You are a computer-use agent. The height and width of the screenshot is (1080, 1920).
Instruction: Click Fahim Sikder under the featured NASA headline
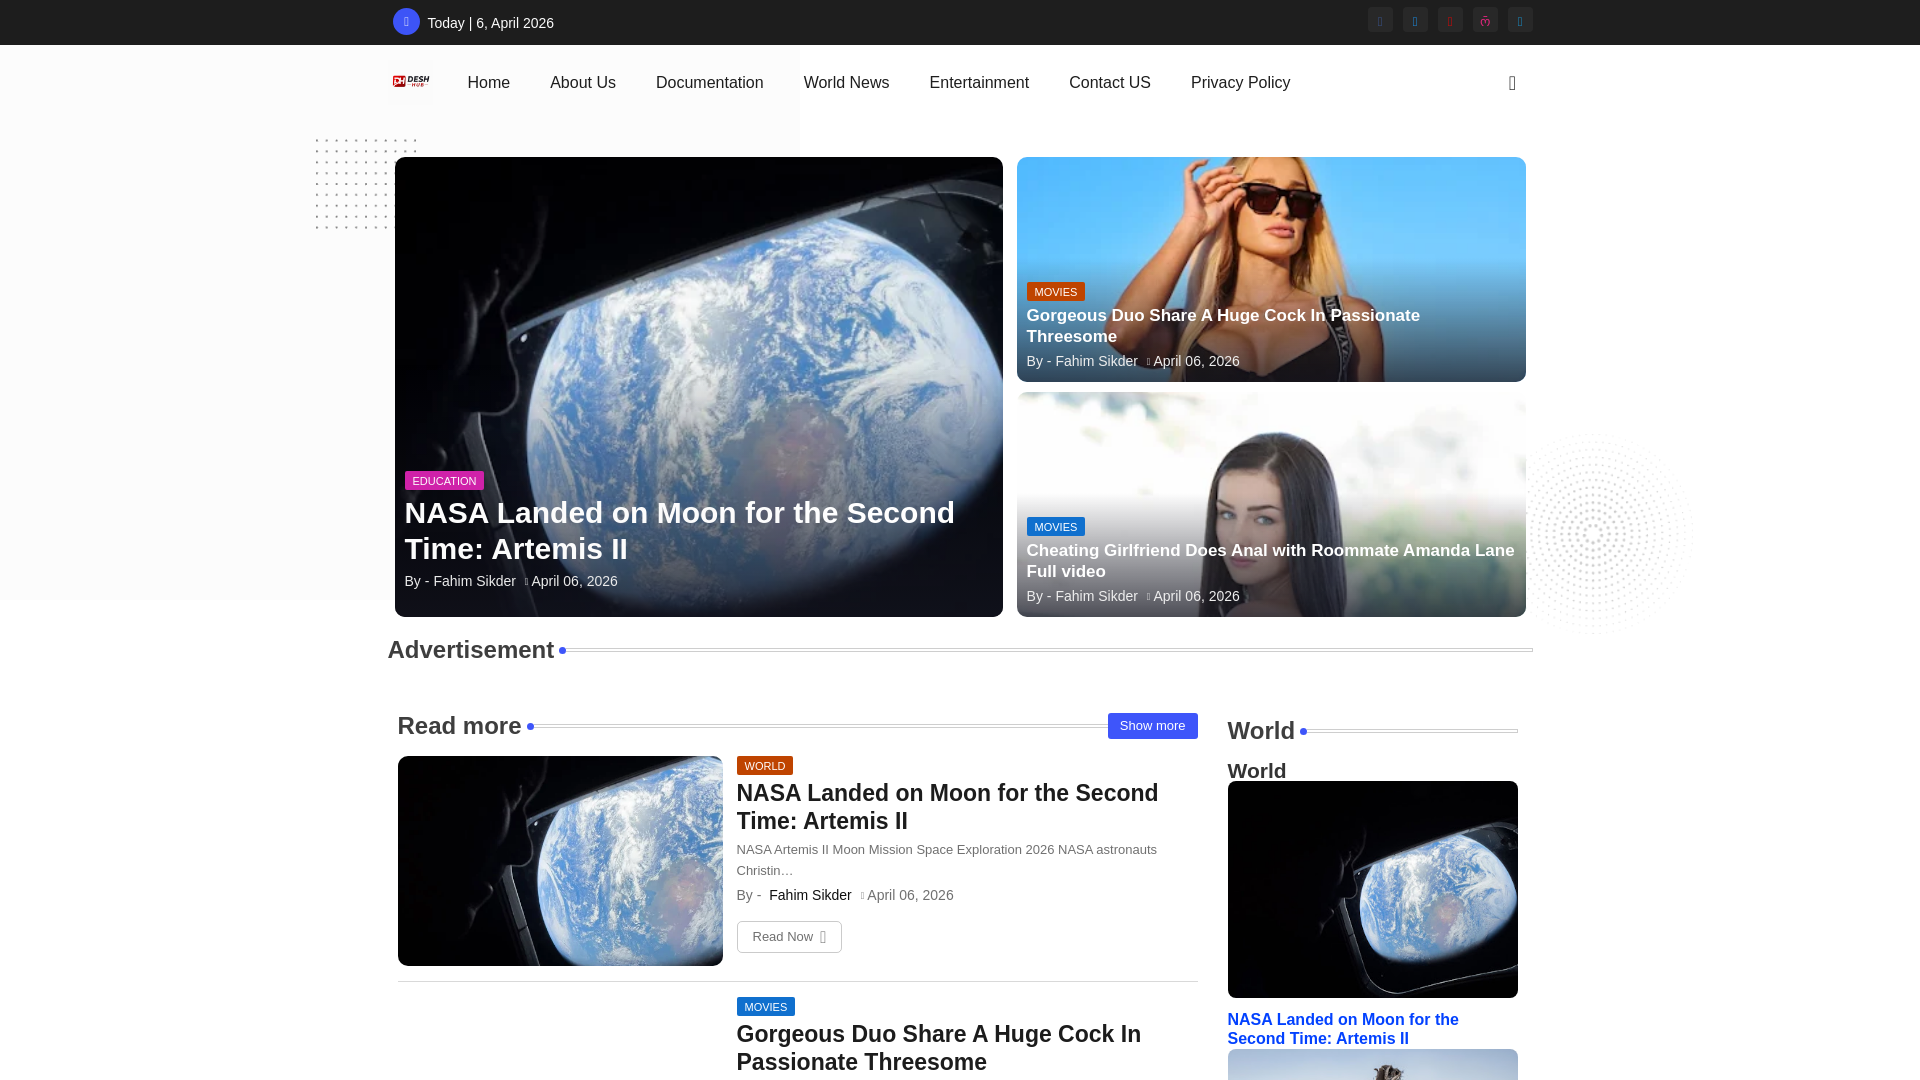point(474,581)
